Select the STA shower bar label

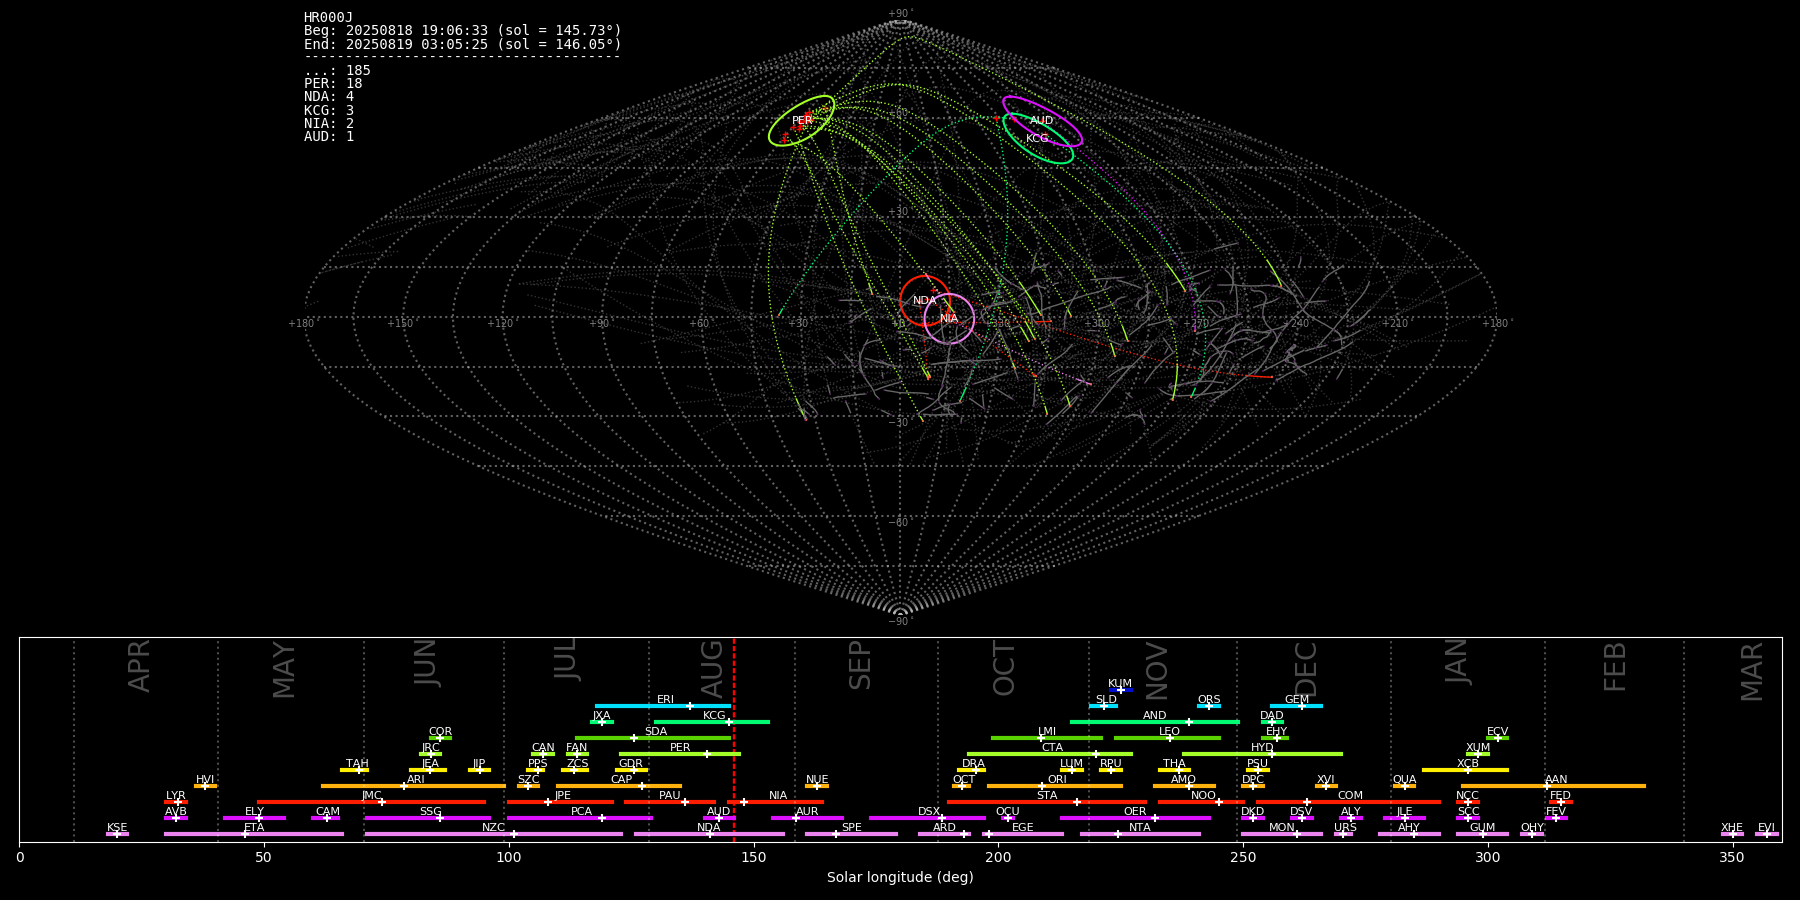pyautogui.click(x=1047, y=796)
